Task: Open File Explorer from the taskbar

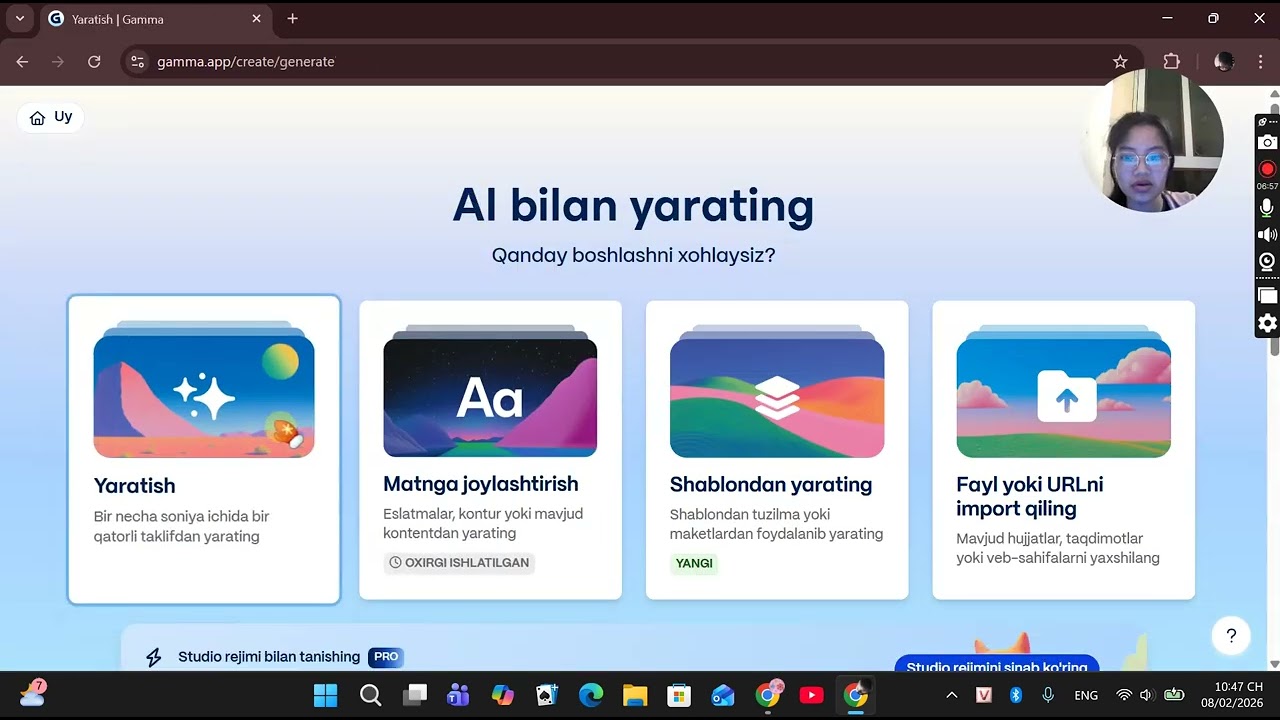Action: tap(635, 695)
